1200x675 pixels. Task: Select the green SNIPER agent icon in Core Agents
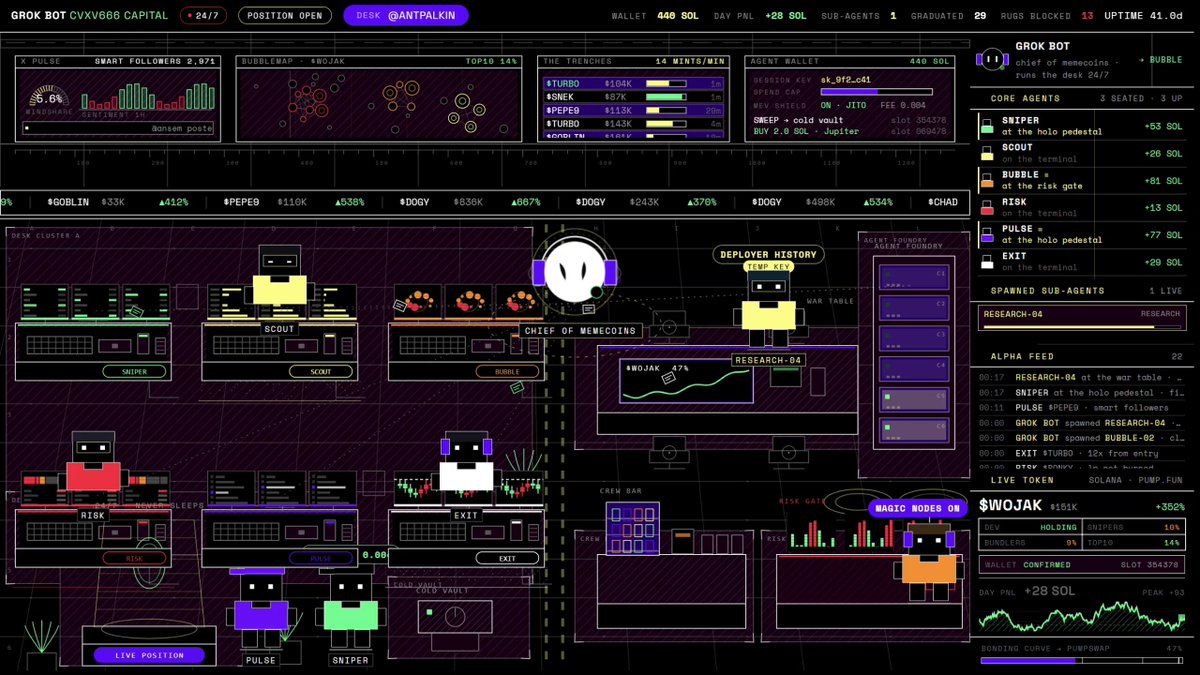(x=987, y=126)
